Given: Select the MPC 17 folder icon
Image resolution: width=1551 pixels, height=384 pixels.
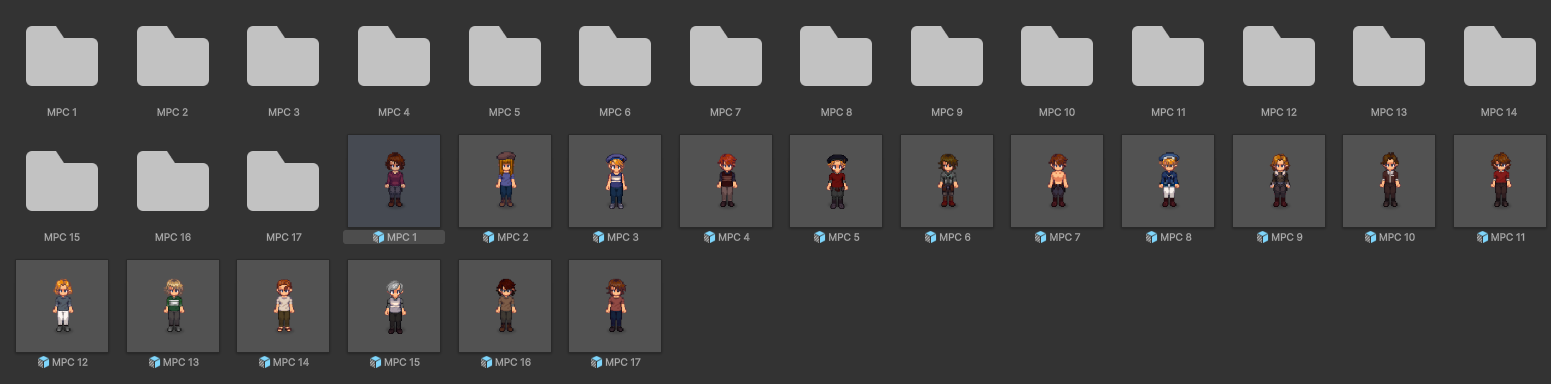Looking at the screenshot, I should tap(283, 181).
